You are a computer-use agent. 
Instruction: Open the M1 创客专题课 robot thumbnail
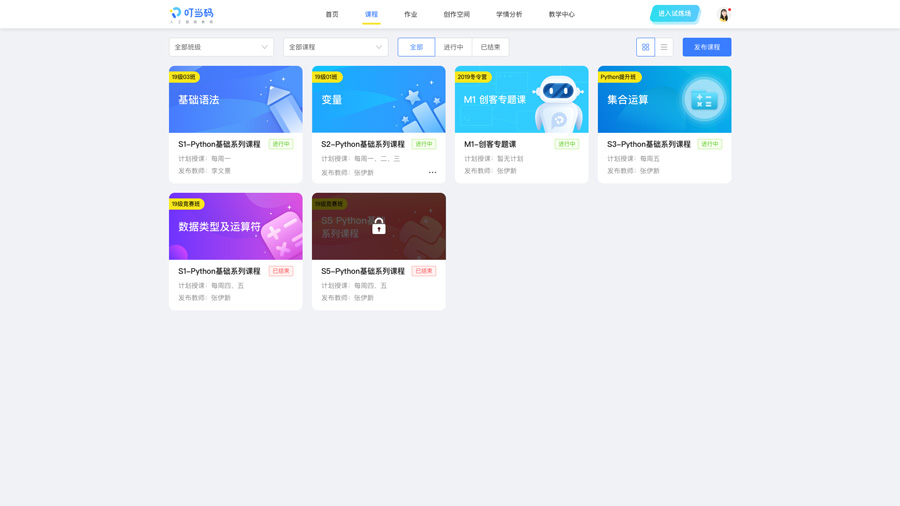pos(521,99)
